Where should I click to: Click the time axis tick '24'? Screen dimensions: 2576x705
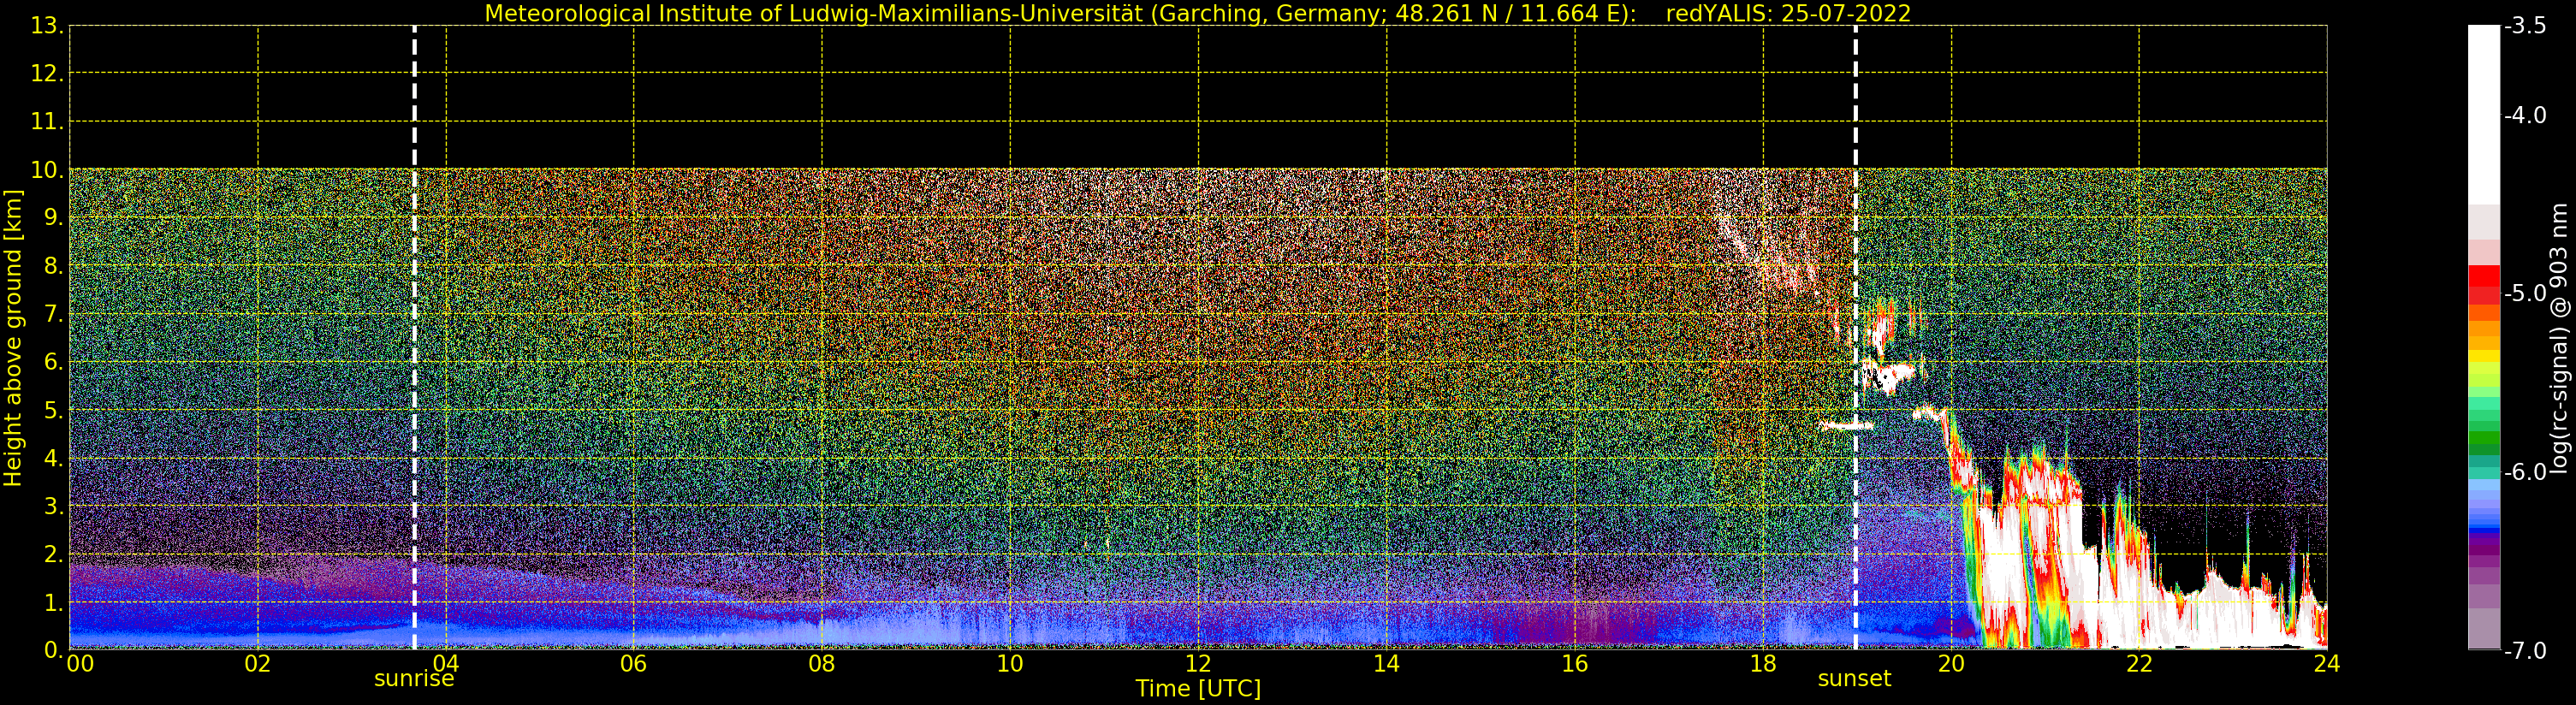pos(2327,664)
